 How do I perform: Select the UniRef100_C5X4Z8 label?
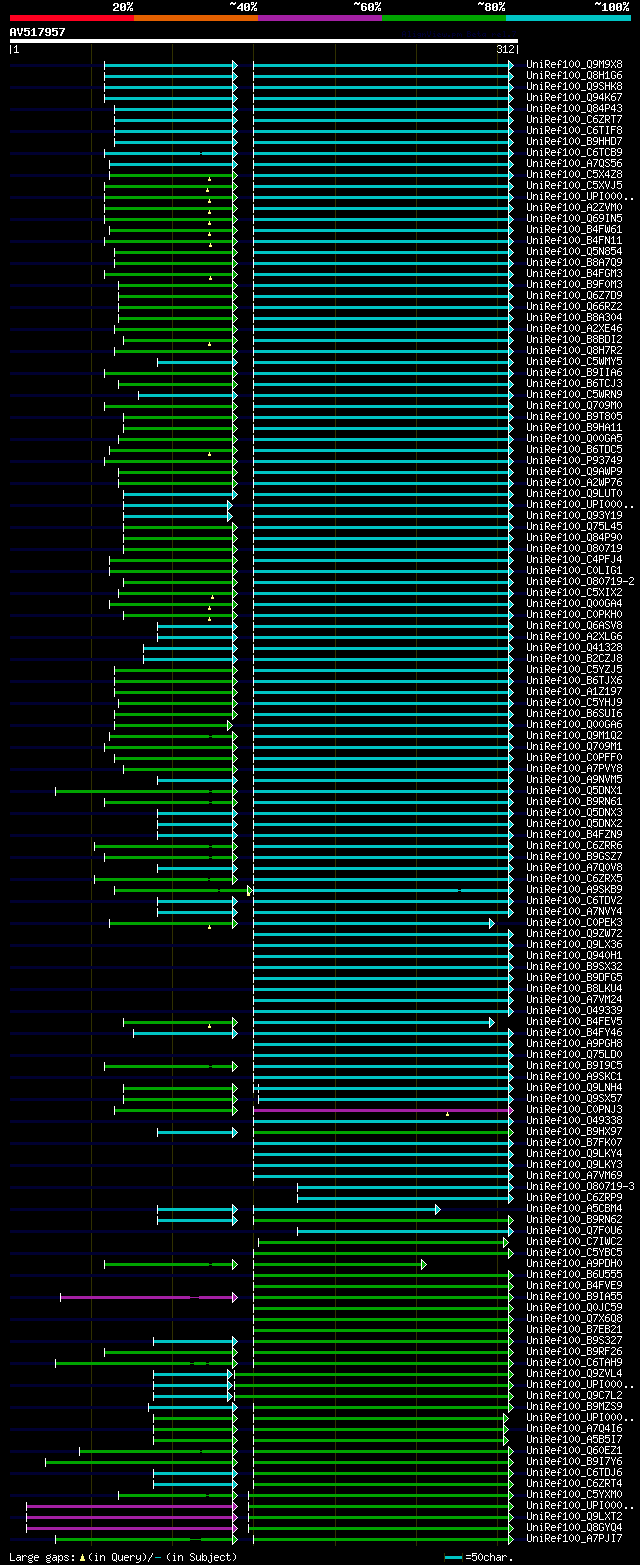[x=574, y=174]
